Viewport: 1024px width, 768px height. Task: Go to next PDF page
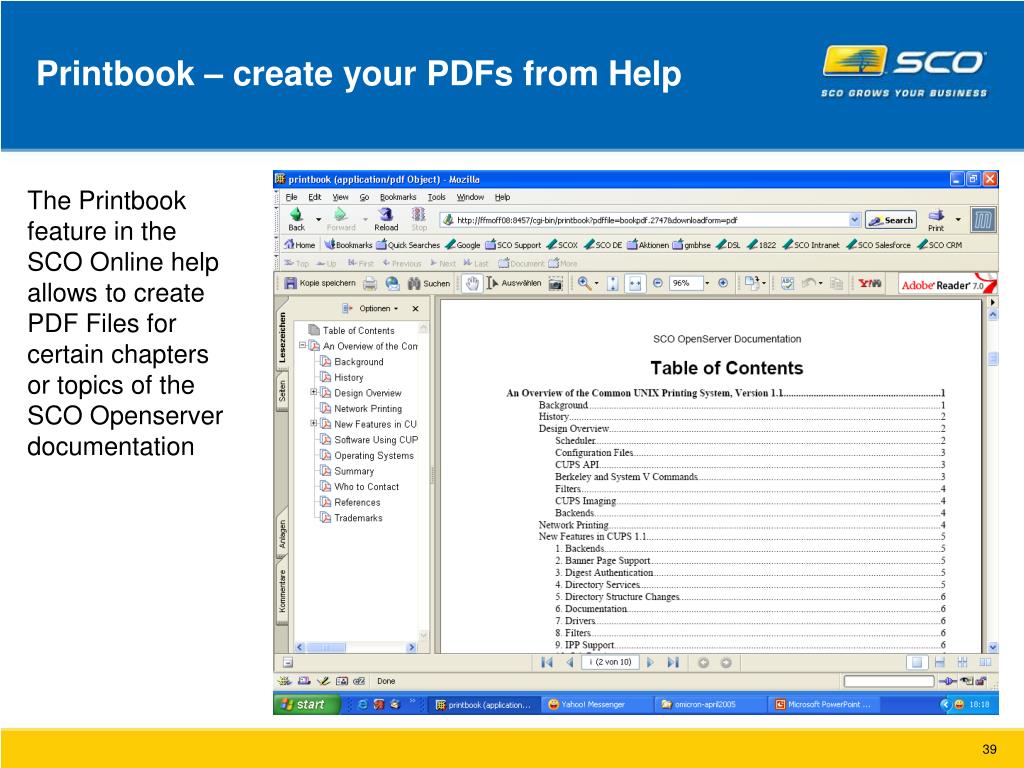click(x=650, y=662)
